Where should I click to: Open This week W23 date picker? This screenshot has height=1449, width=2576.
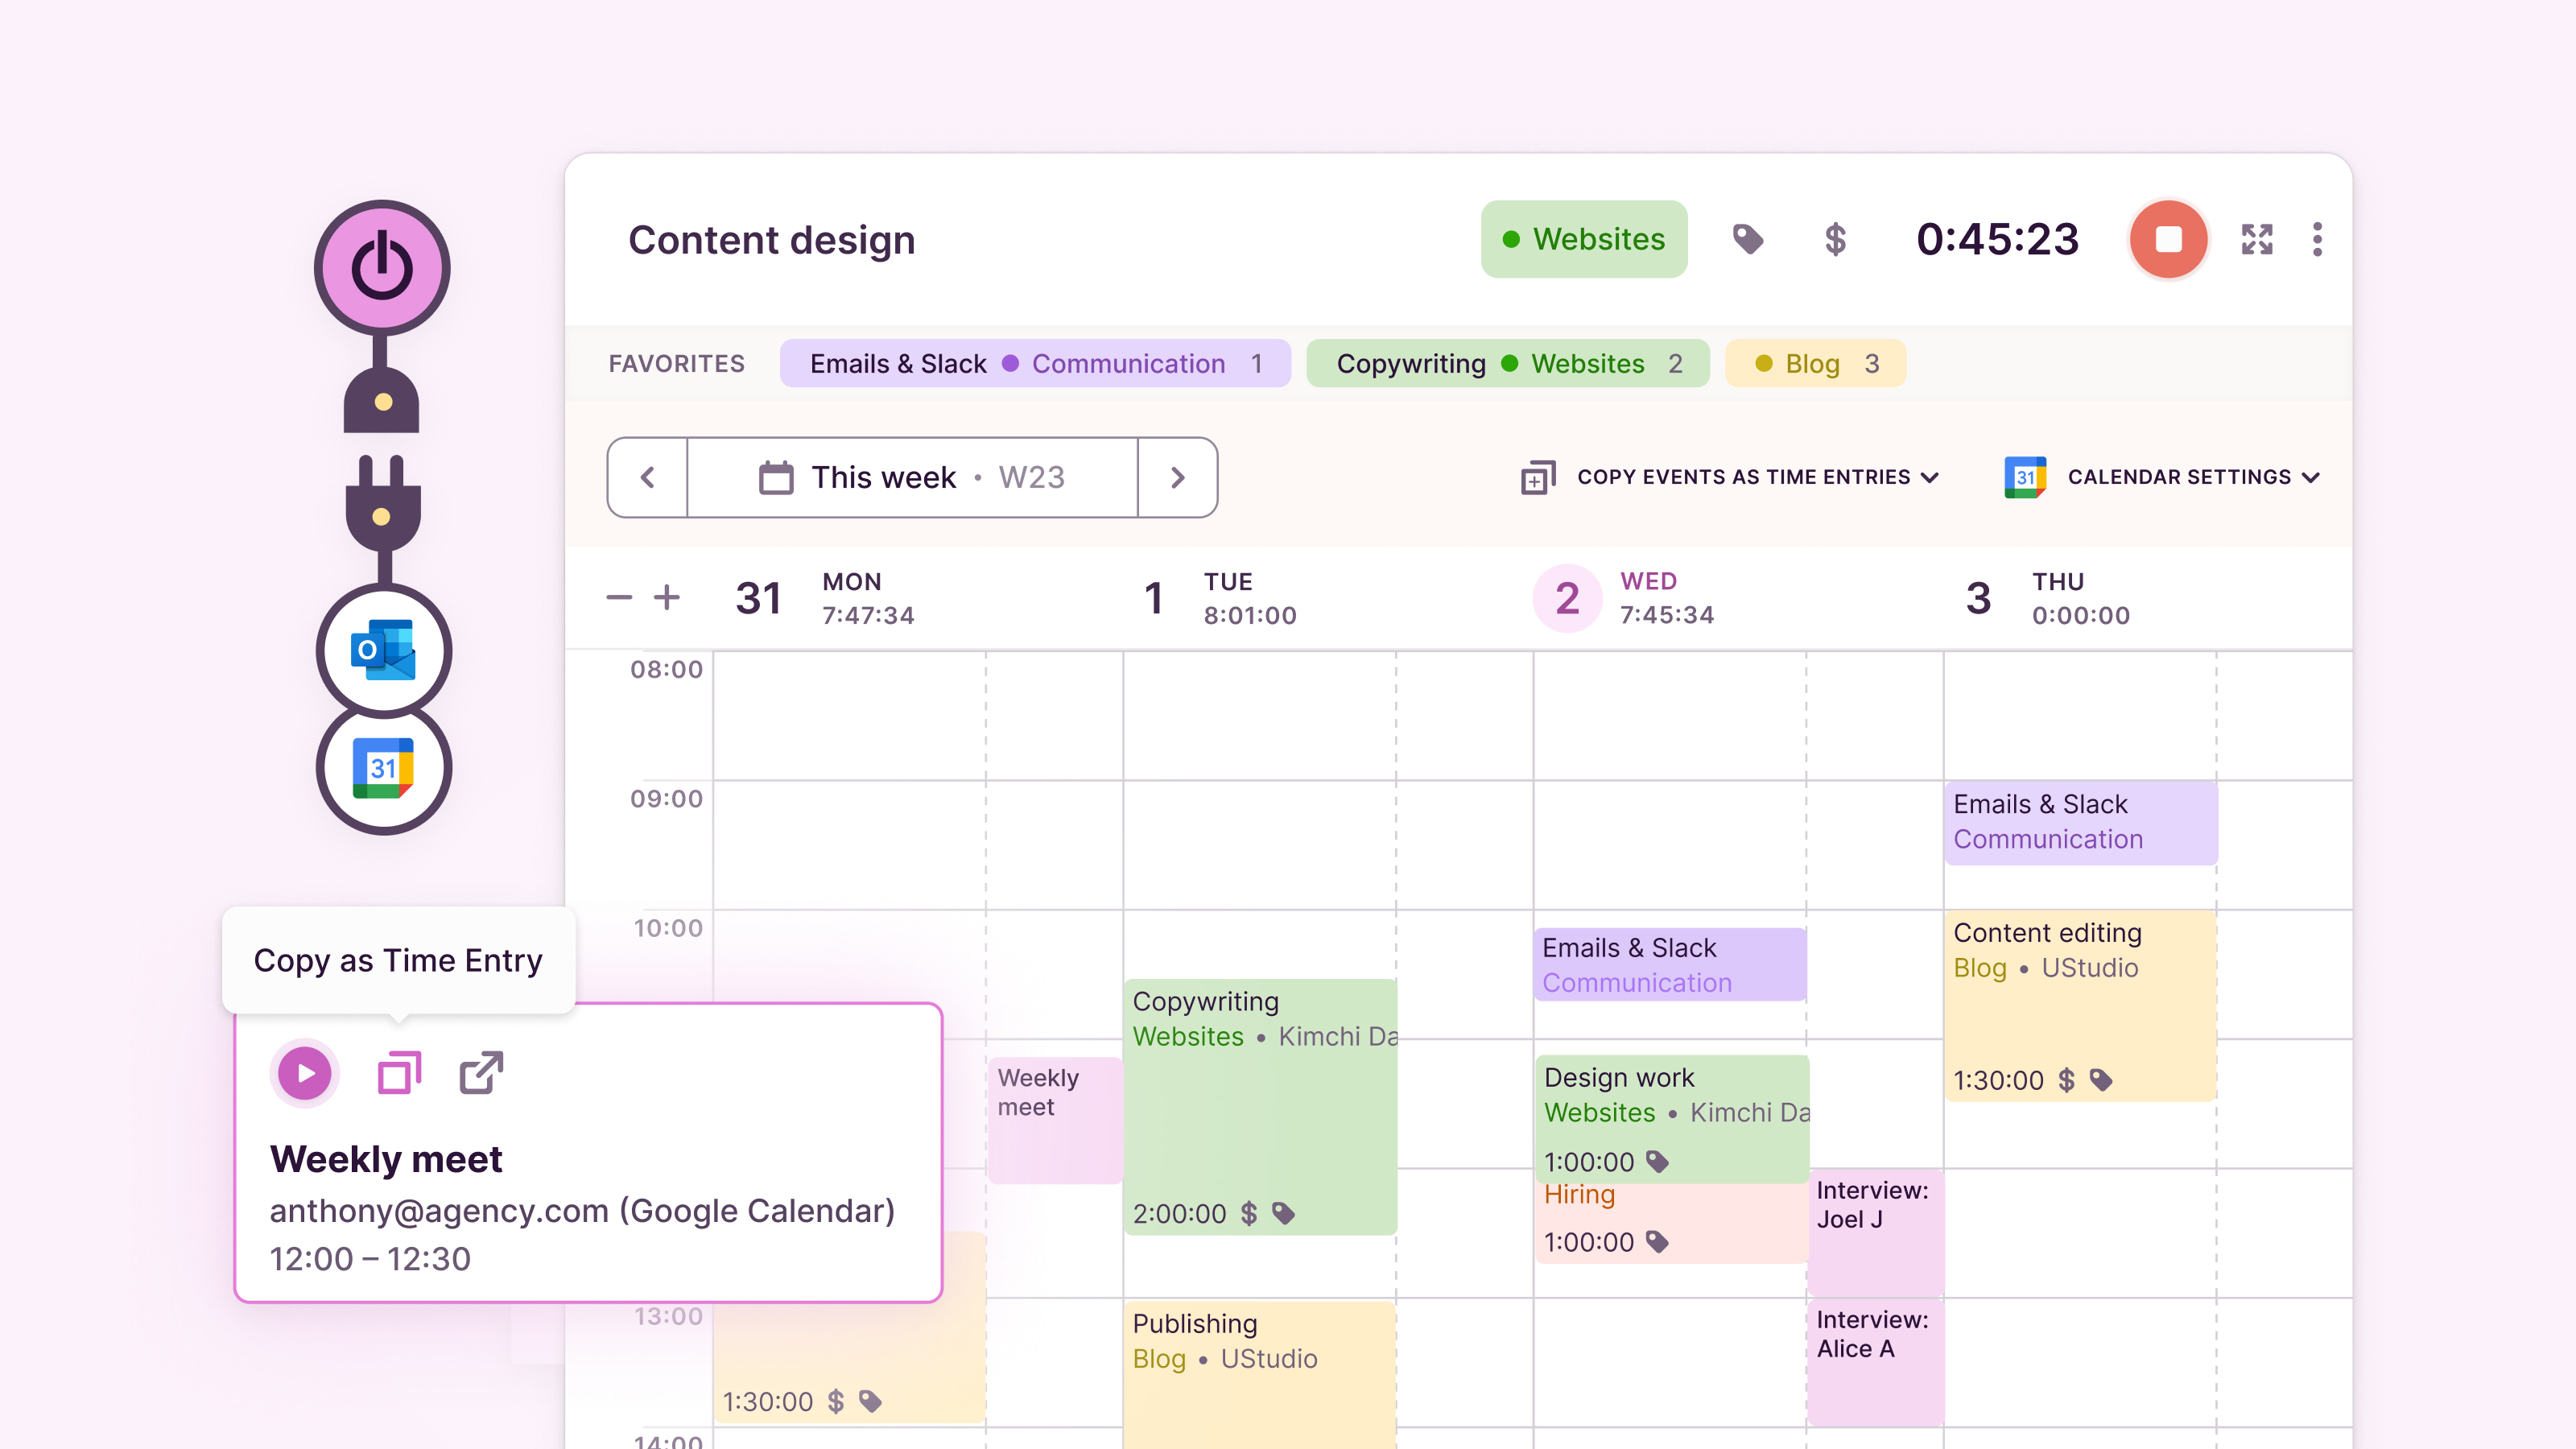point(912,477)
